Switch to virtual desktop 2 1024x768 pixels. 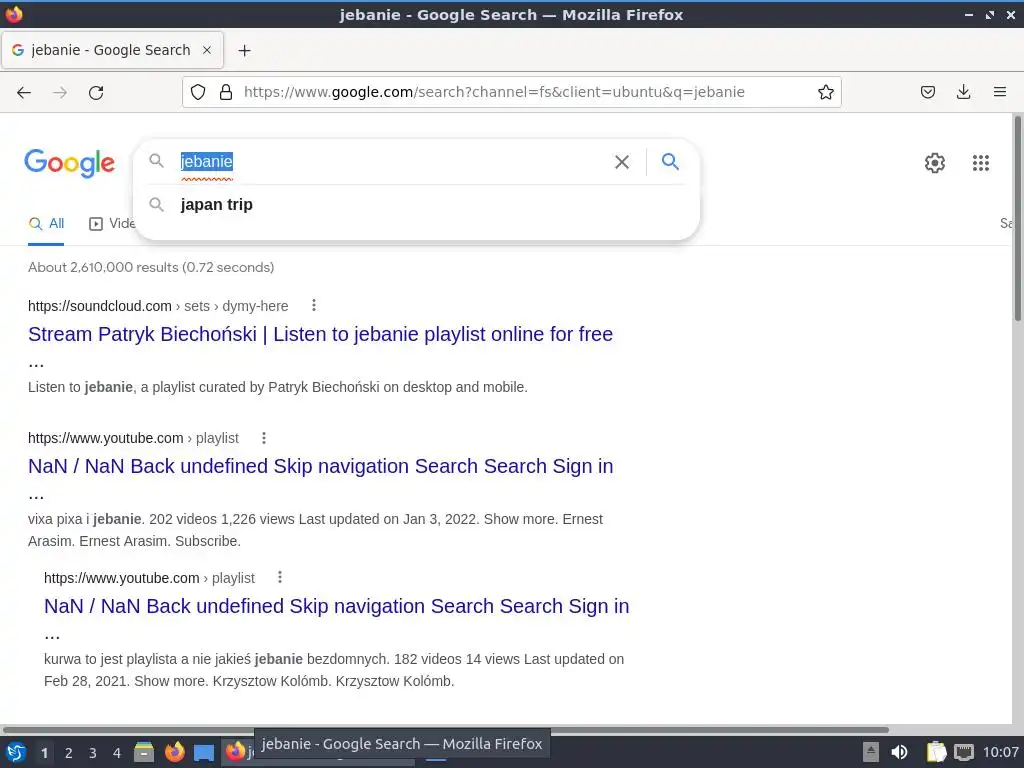pos(68,753)
